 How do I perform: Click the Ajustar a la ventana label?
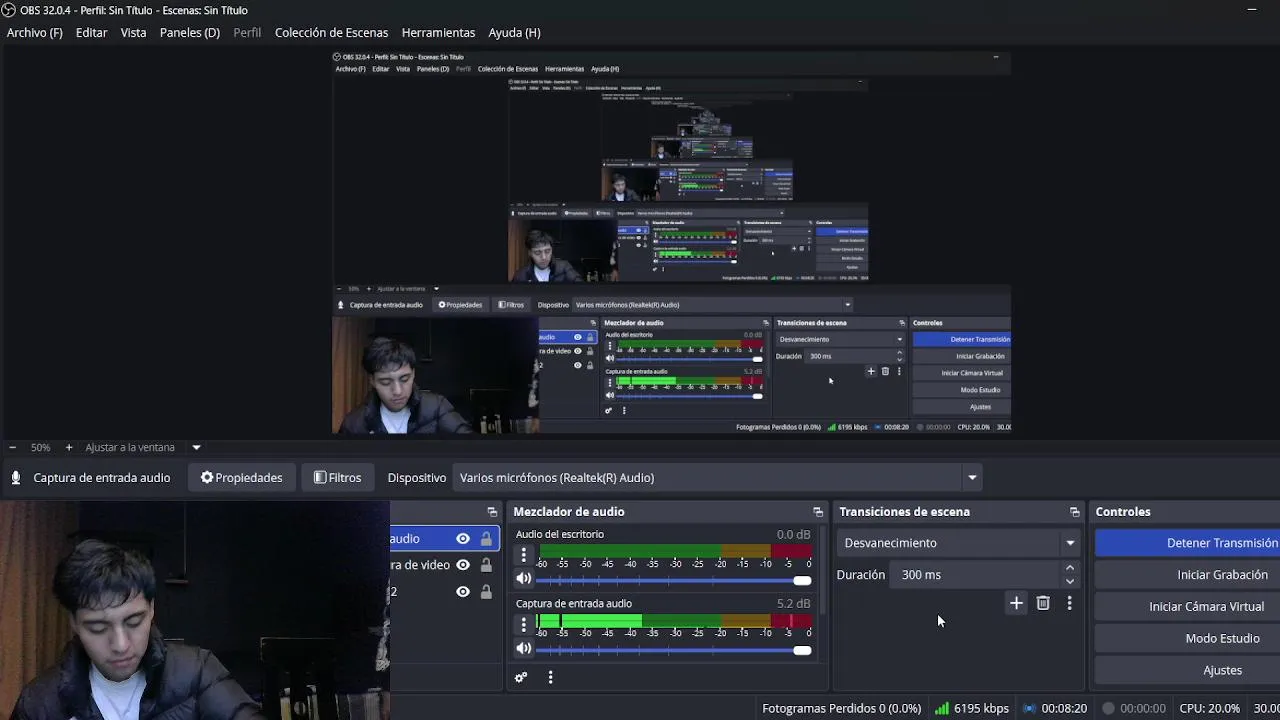click(130, 447)
